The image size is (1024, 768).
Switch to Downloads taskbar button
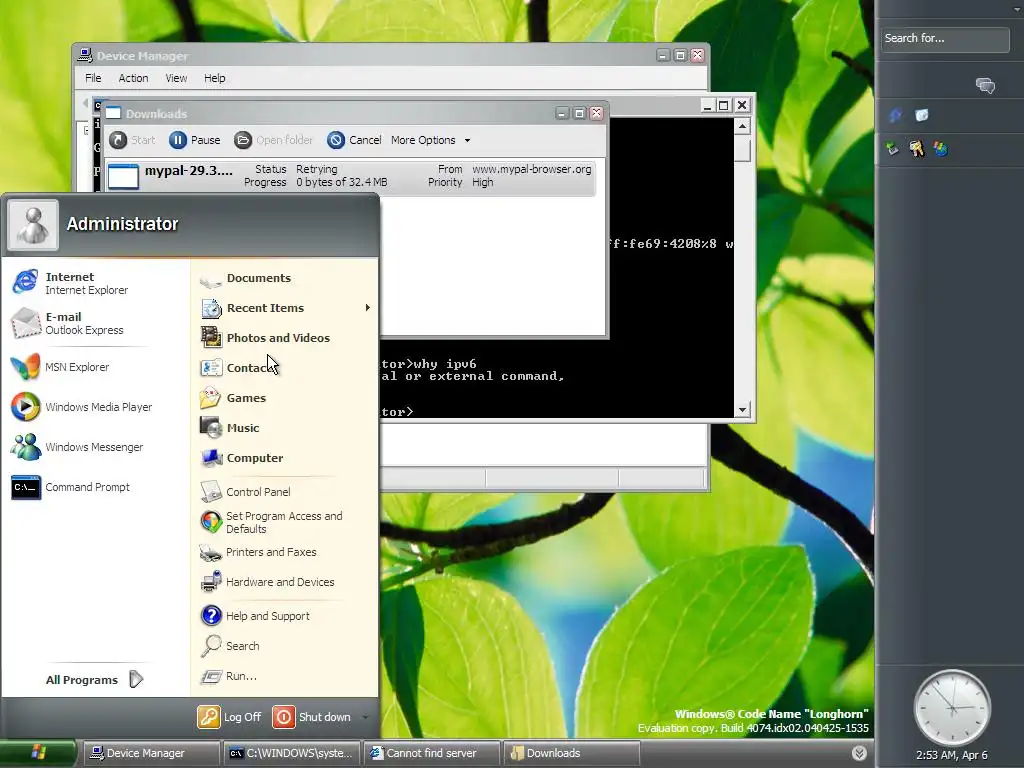point(572,753)
